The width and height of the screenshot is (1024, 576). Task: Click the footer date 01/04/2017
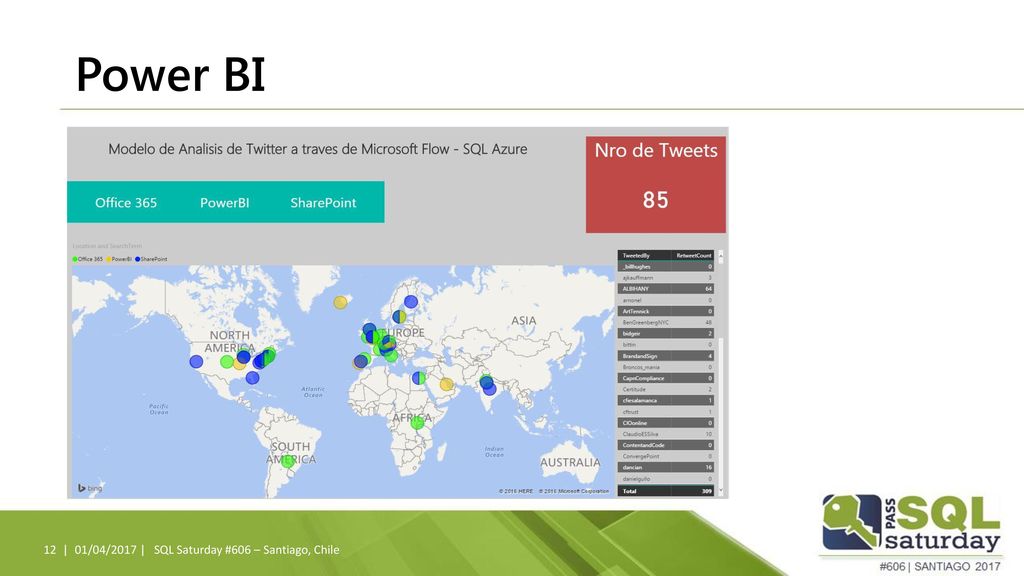[105, 550]
